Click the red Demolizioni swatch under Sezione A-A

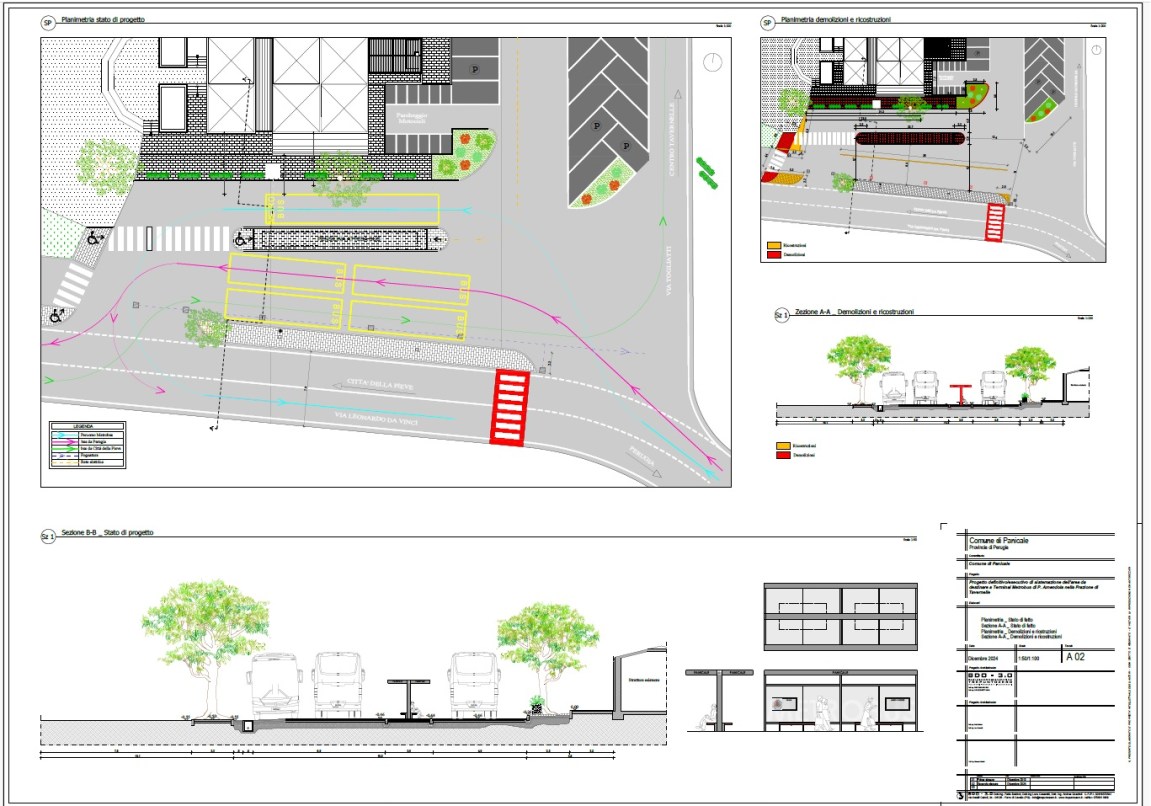tap(783, 455)
